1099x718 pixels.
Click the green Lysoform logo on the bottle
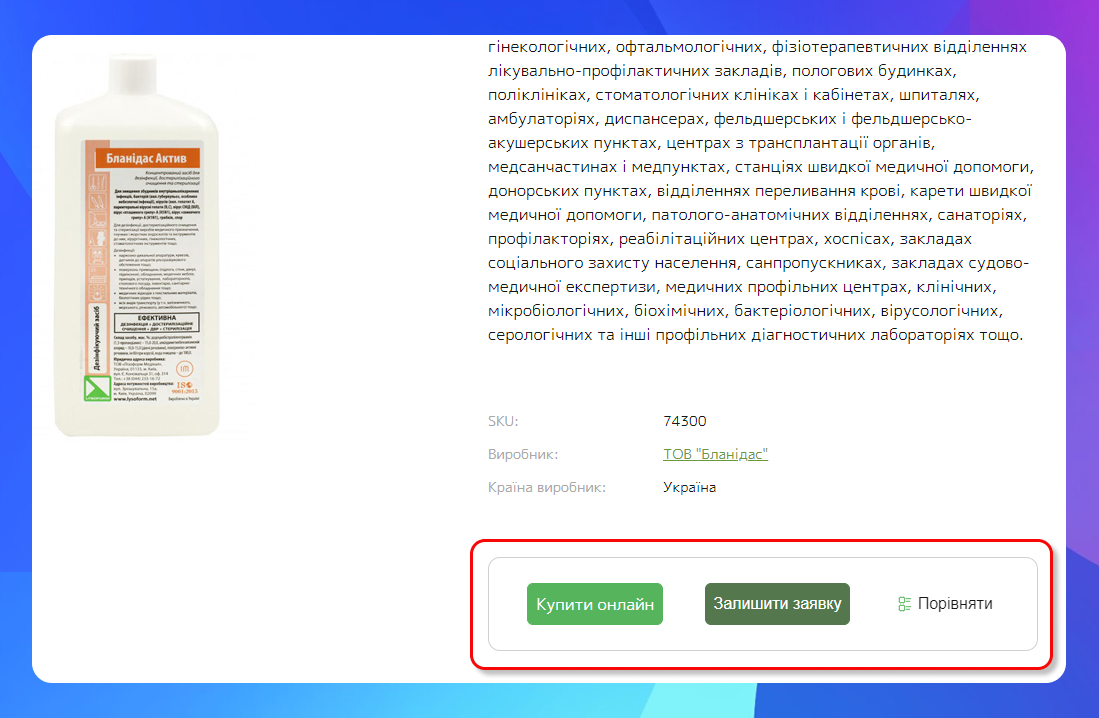[97, 388]
